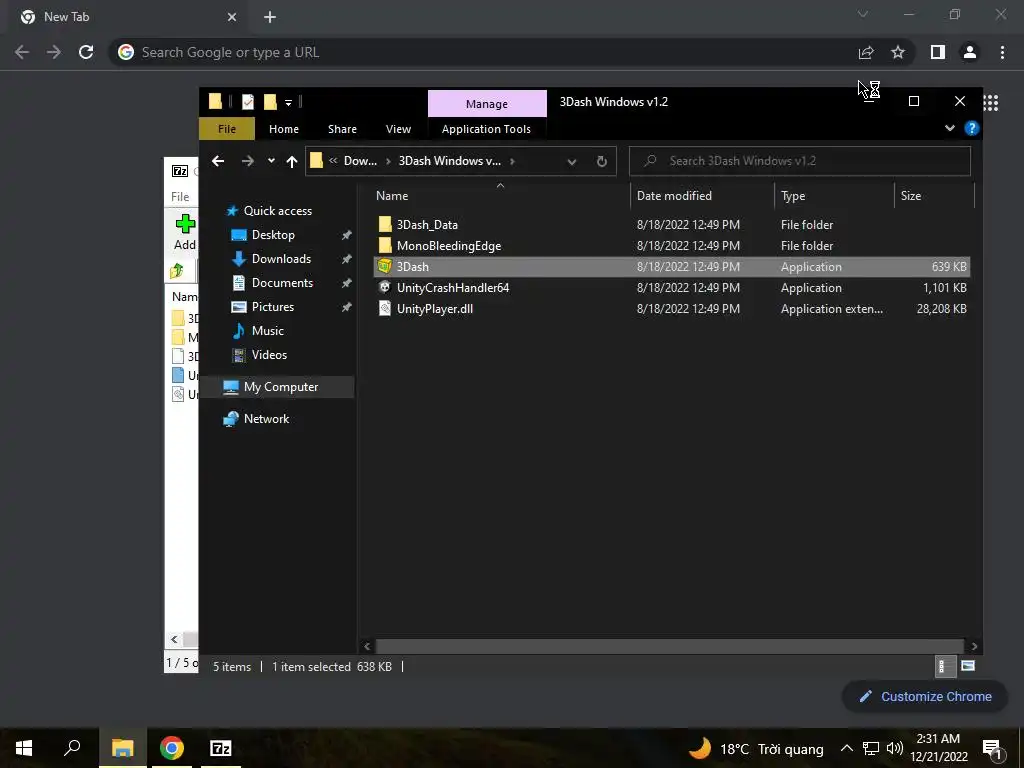Select Network in the navigation pane

click(266, 419)
